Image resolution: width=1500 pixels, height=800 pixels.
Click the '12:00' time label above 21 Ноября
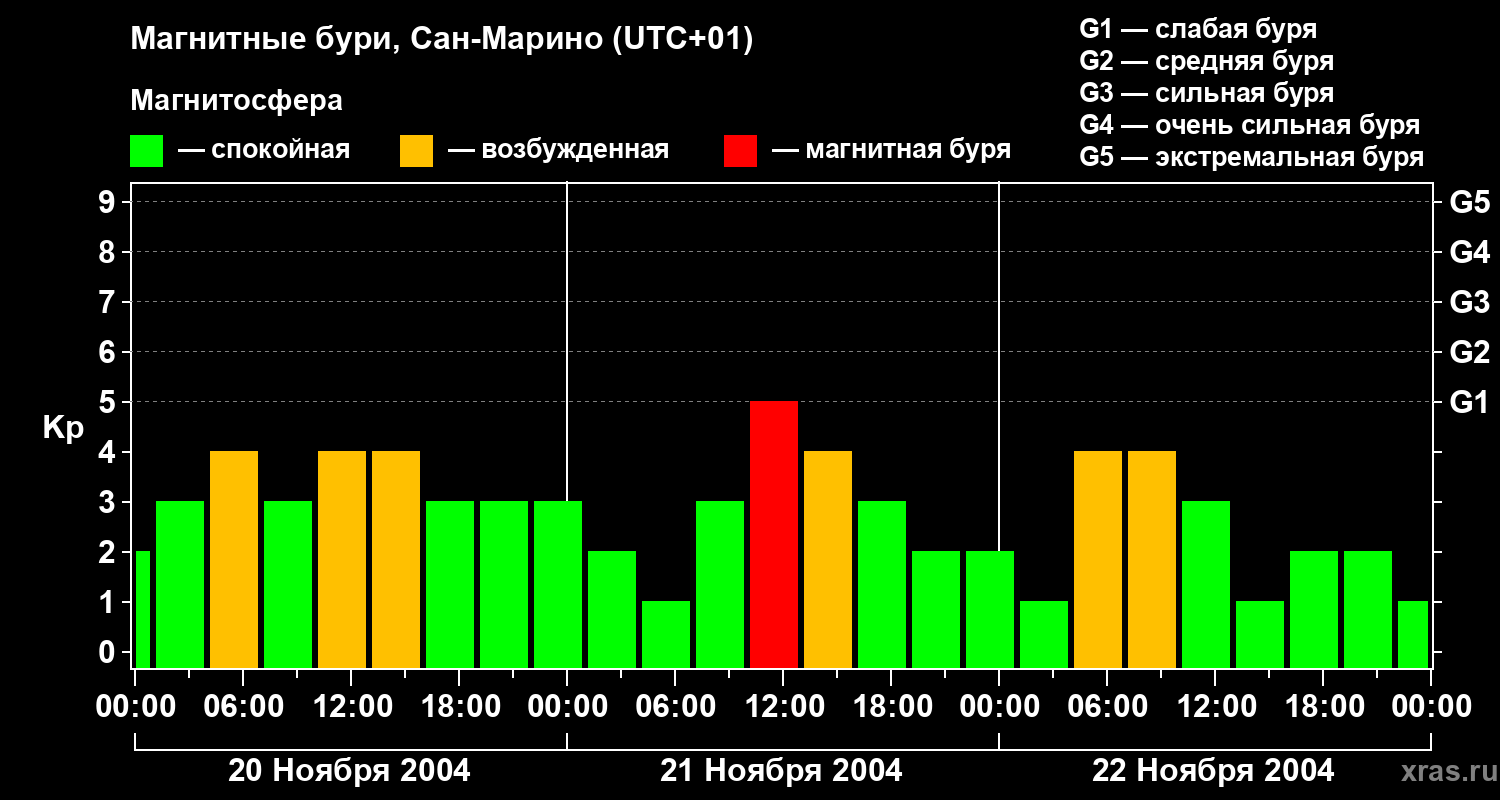click(x=783, y=707)
